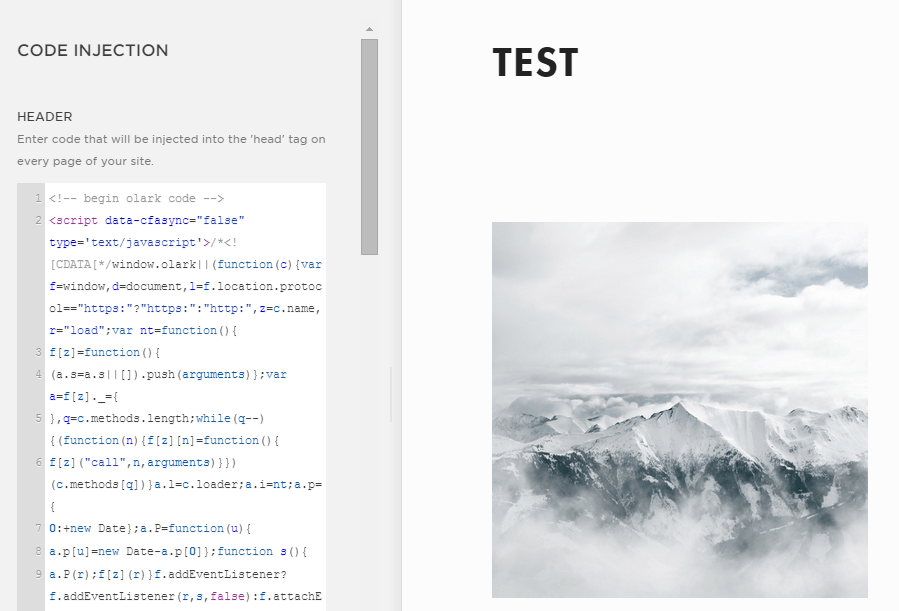Select line number 9 in the gutter
Screen dimensions: 899x611
click(37, 573)
